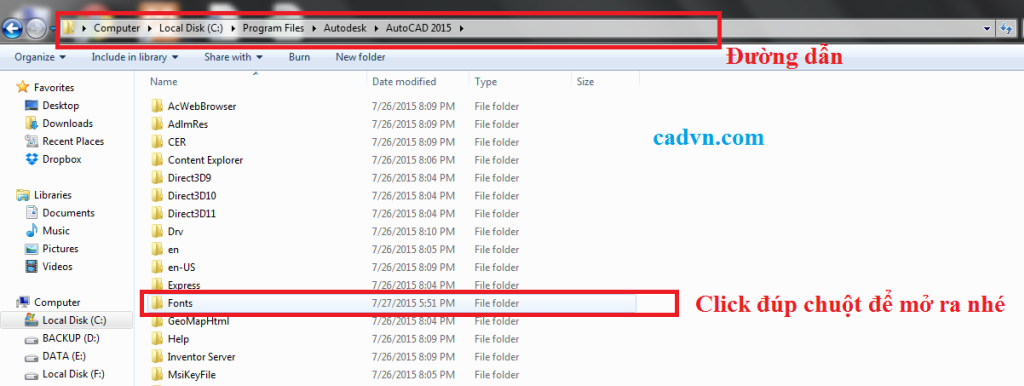1024x386 pixels.
Task: Select Documents in the navigation pane
Action: (x=69, y=213)
